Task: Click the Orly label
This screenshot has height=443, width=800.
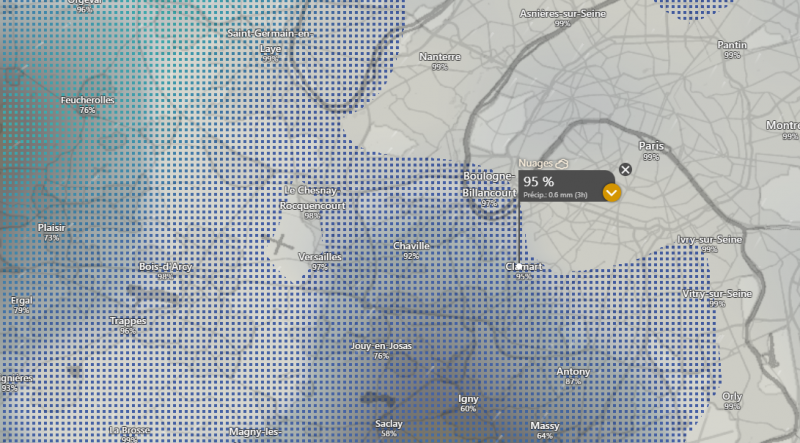Action: click(732, 397)
